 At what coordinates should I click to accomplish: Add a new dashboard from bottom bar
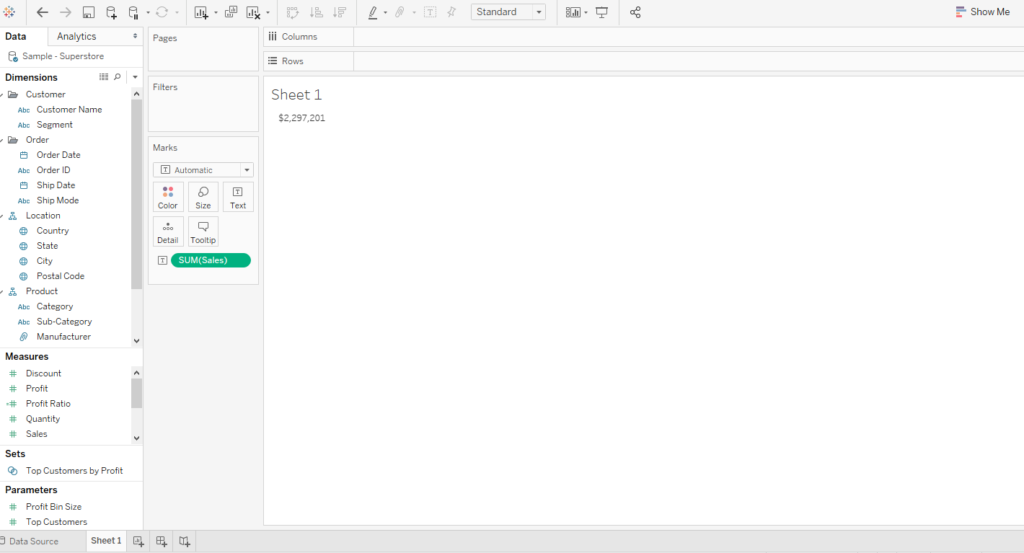click(x=161, y=541)
